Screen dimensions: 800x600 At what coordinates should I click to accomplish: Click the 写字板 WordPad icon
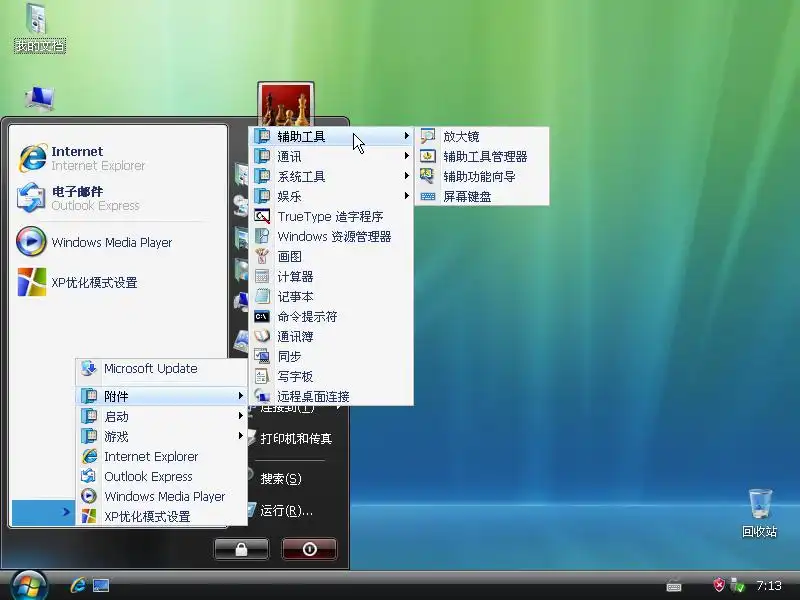pyautogui.click(x=262, y=376)
